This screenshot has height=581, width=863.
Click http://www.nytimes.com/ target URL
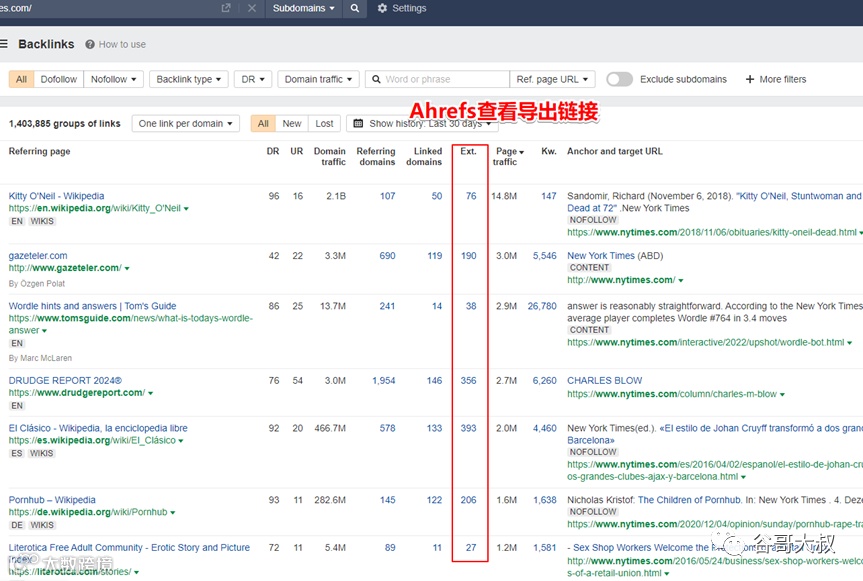point(621,280)
